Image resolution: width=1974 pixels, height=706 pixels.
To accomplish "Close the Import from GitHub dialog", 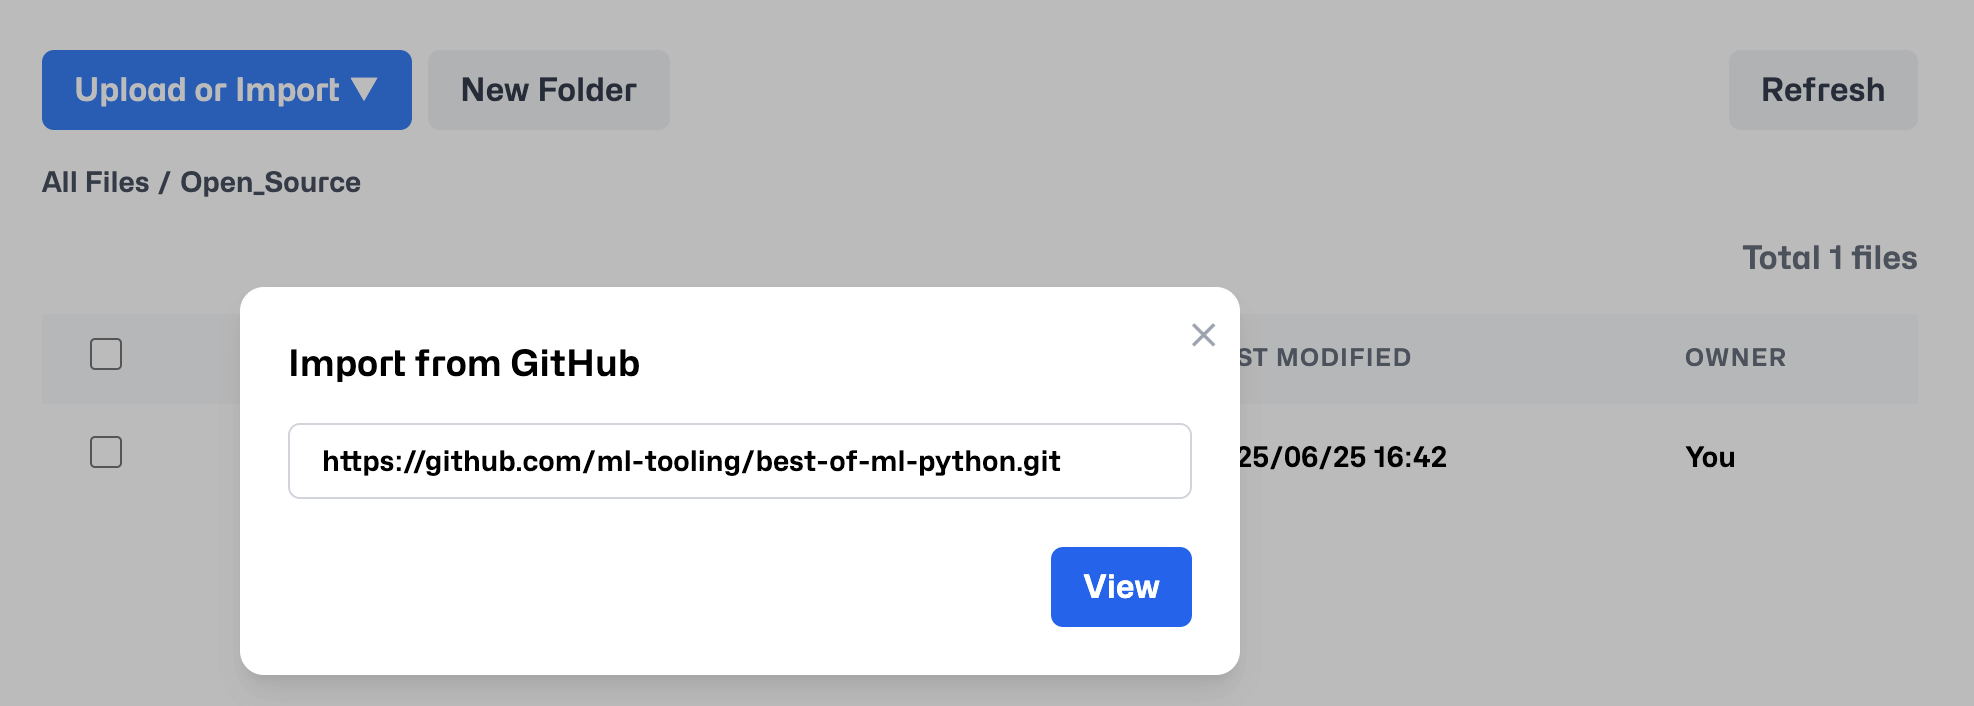I will [1203, 335].
